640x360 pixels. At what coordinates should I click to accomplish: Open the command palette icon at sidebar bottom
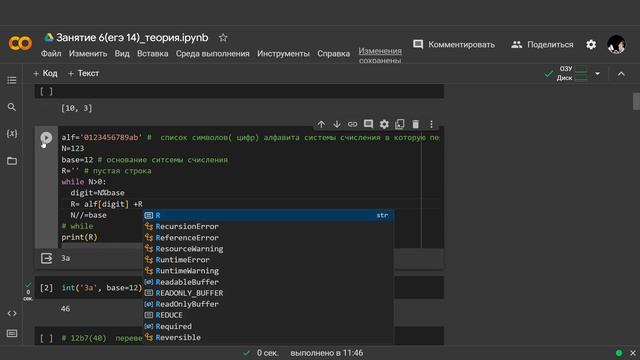point(12,333)
